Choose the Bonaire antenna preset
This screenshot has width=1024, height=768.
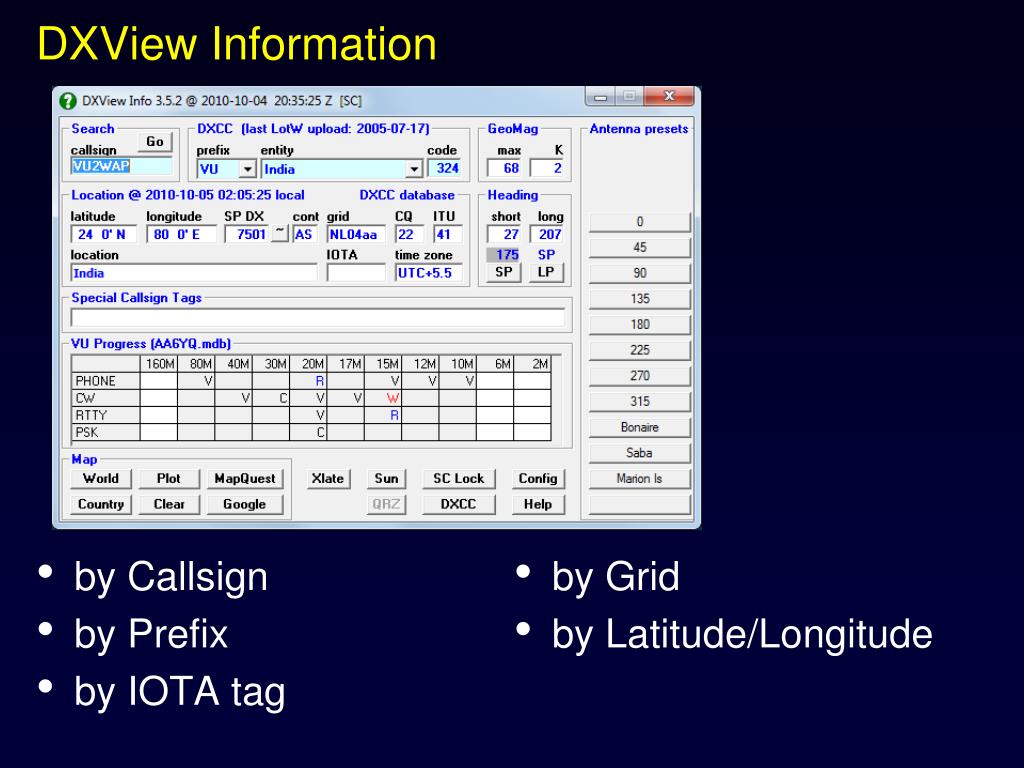click(x=639, y=427)
